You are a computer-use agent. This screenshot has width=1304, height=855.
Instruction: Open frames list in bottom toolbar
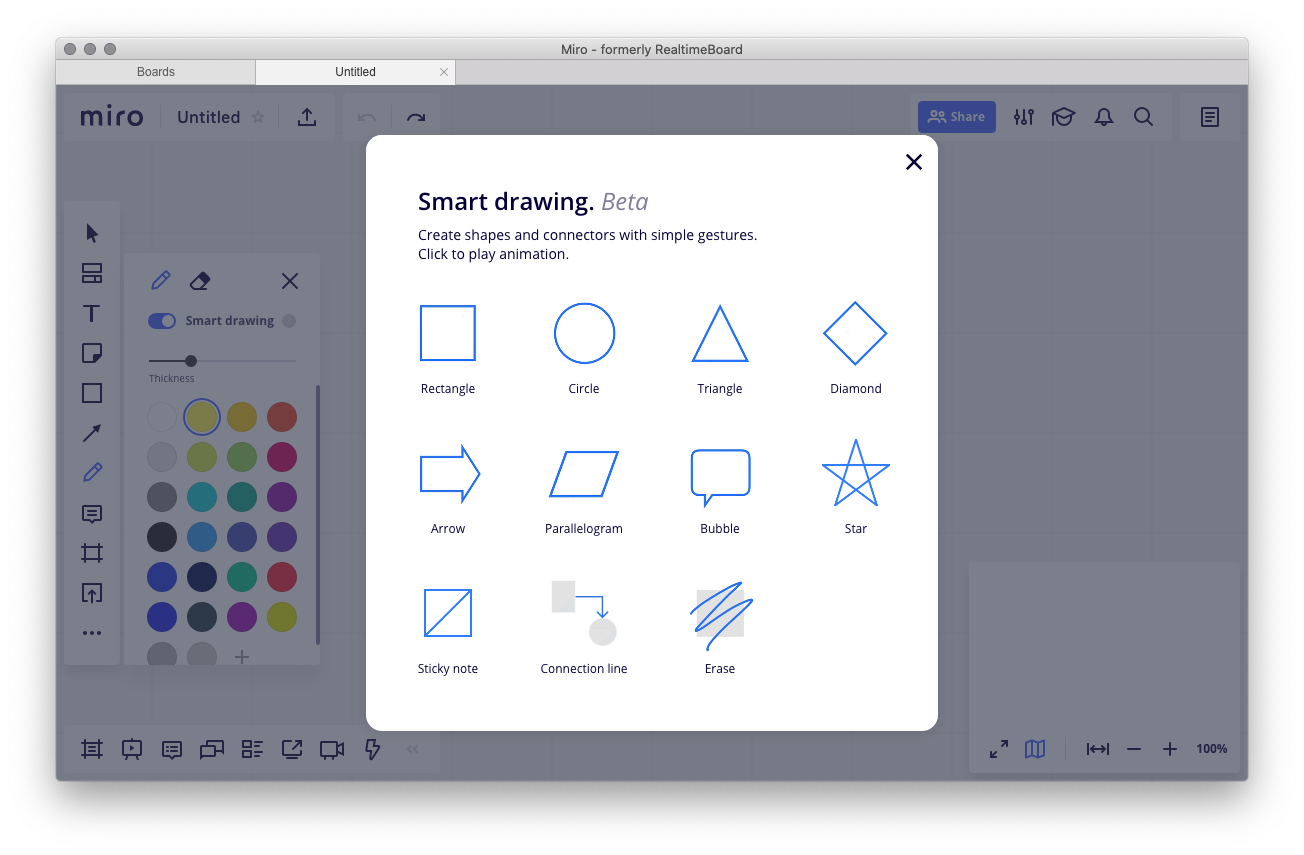point(92,749)
